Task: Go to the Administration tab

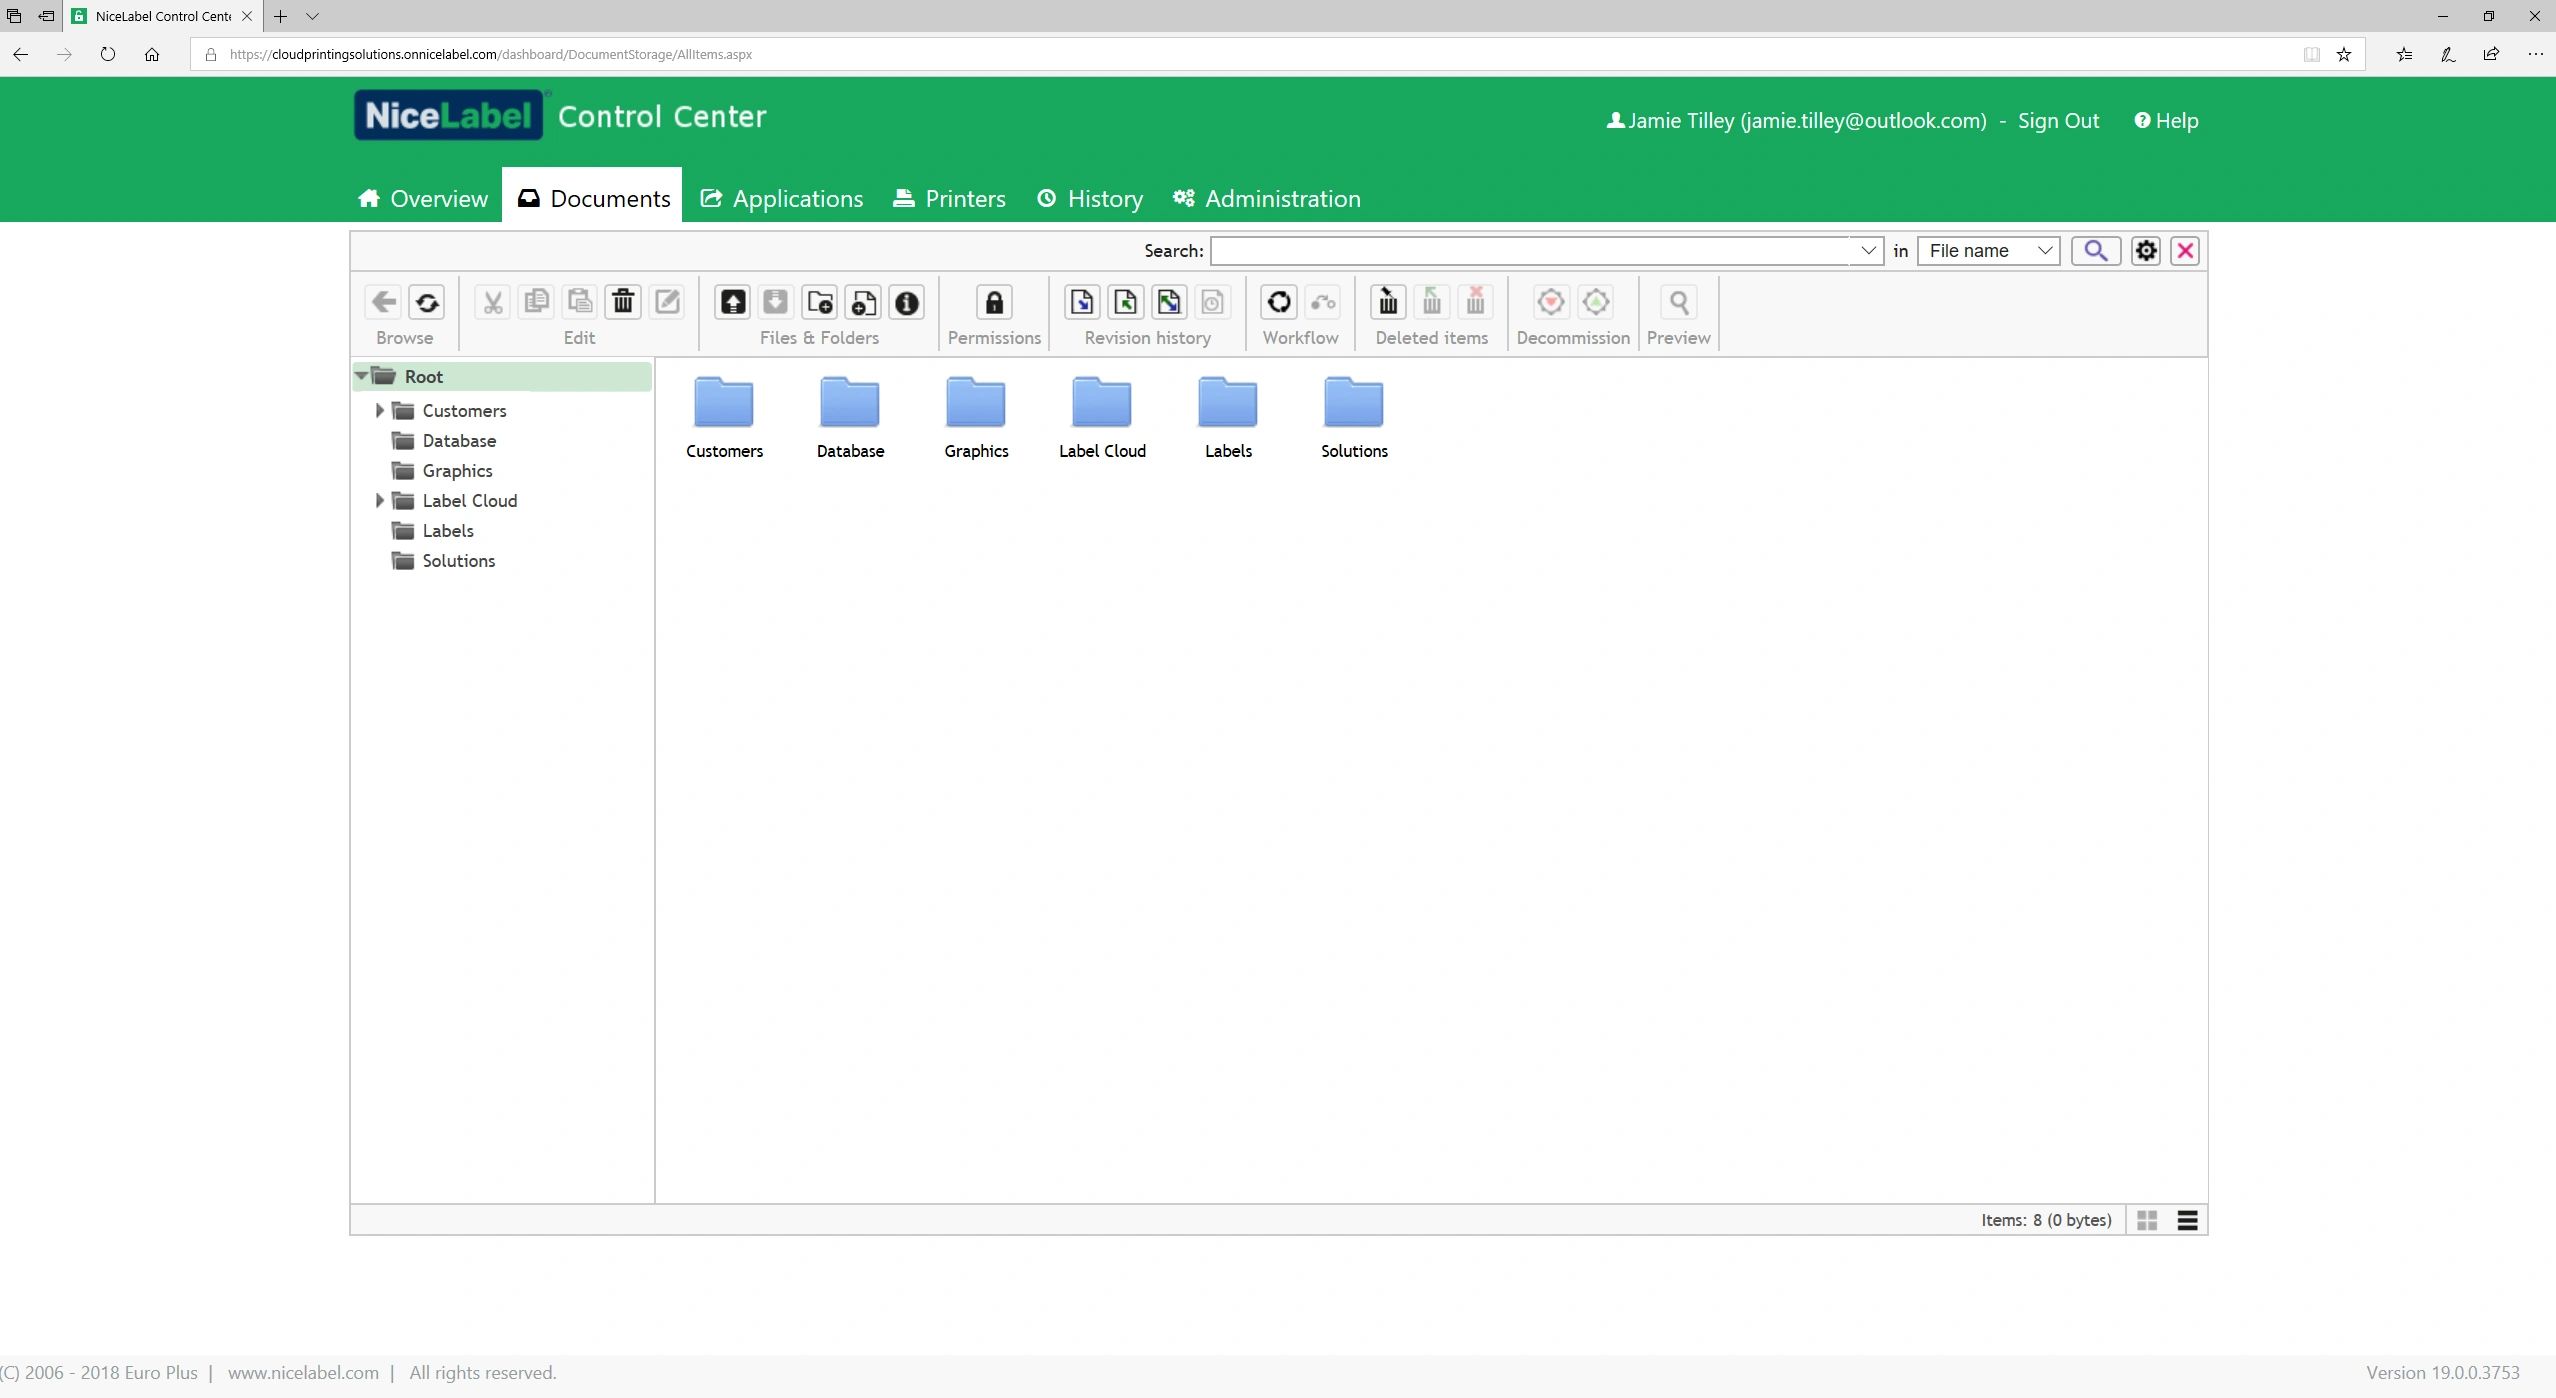Action: 1267,199
